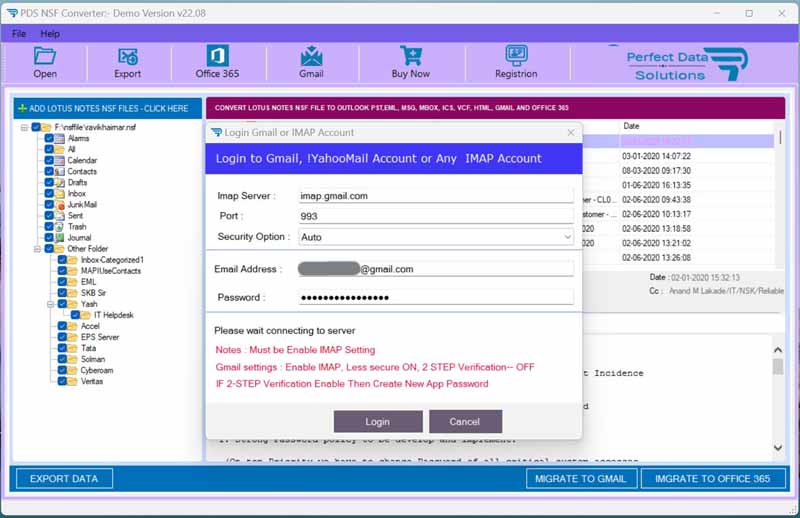Select the SKB Sir folder
Image resolution: width=800 pixels, height=518 pixels.
click(93, 293)
